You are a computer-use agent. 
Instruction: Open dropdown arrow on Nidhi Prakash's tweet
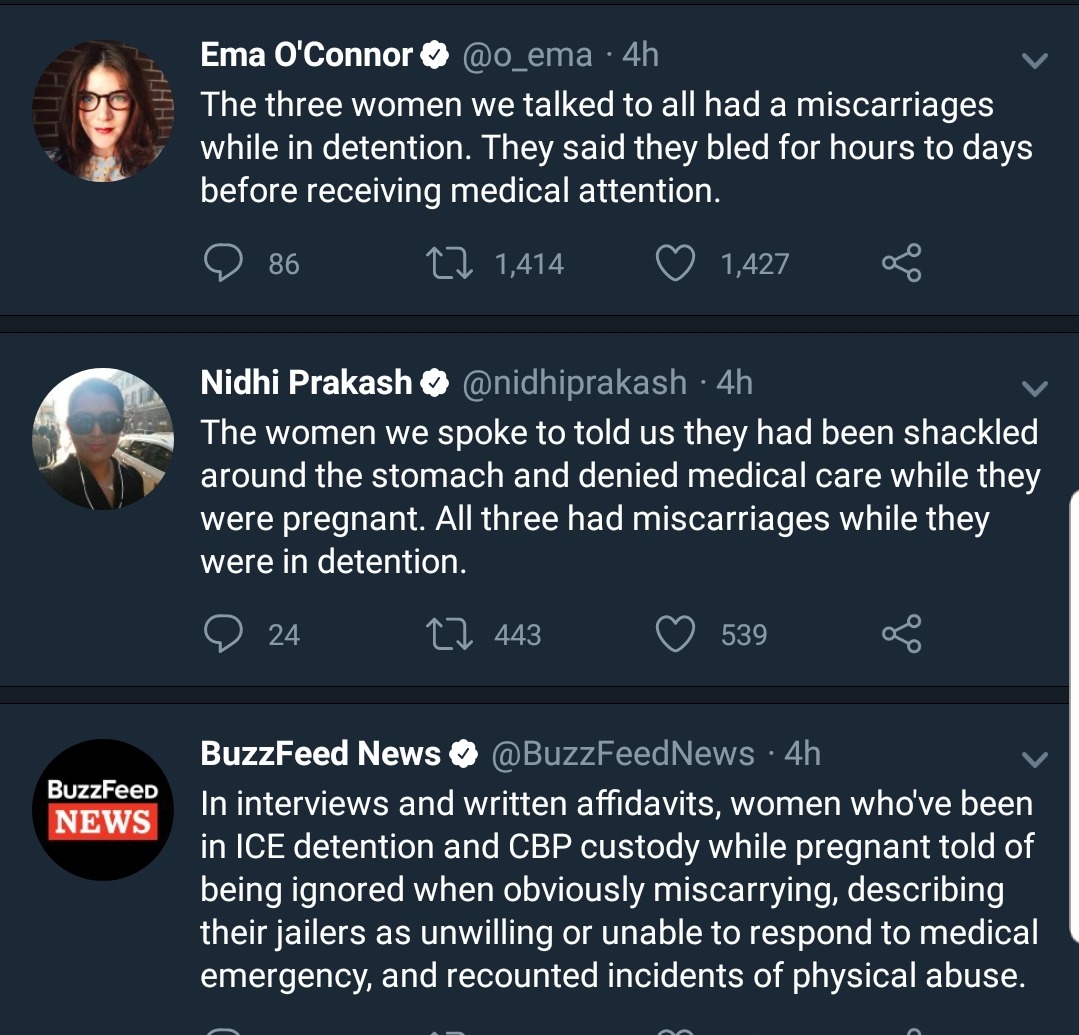point(1035,388)
